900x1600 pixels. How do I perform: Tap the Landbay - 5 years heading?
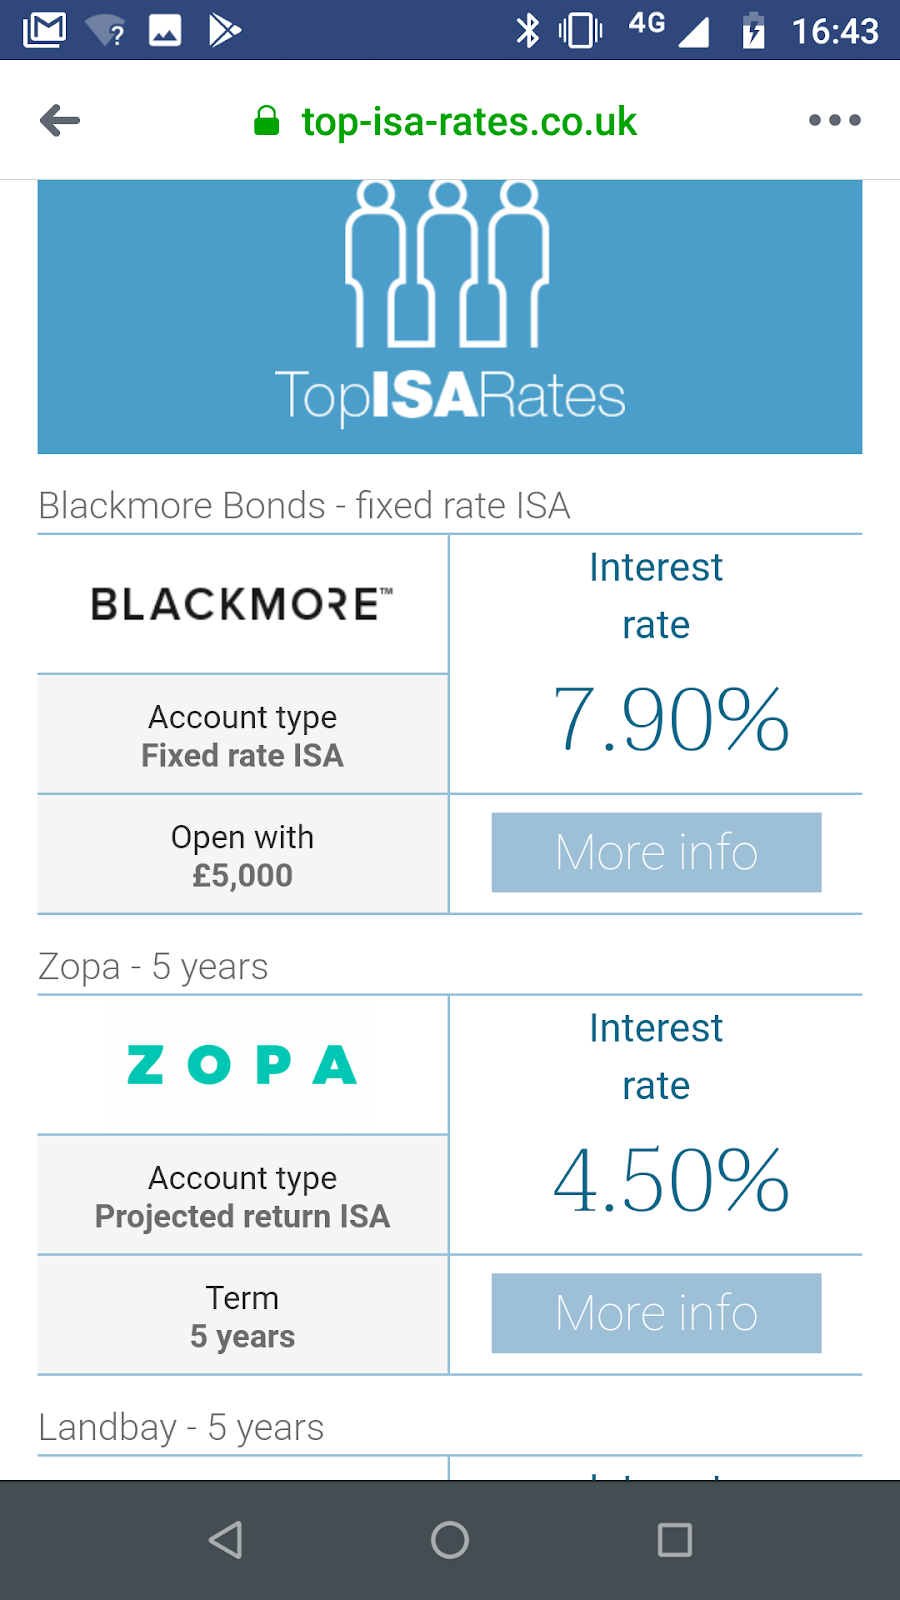[x=181, y=1427]
